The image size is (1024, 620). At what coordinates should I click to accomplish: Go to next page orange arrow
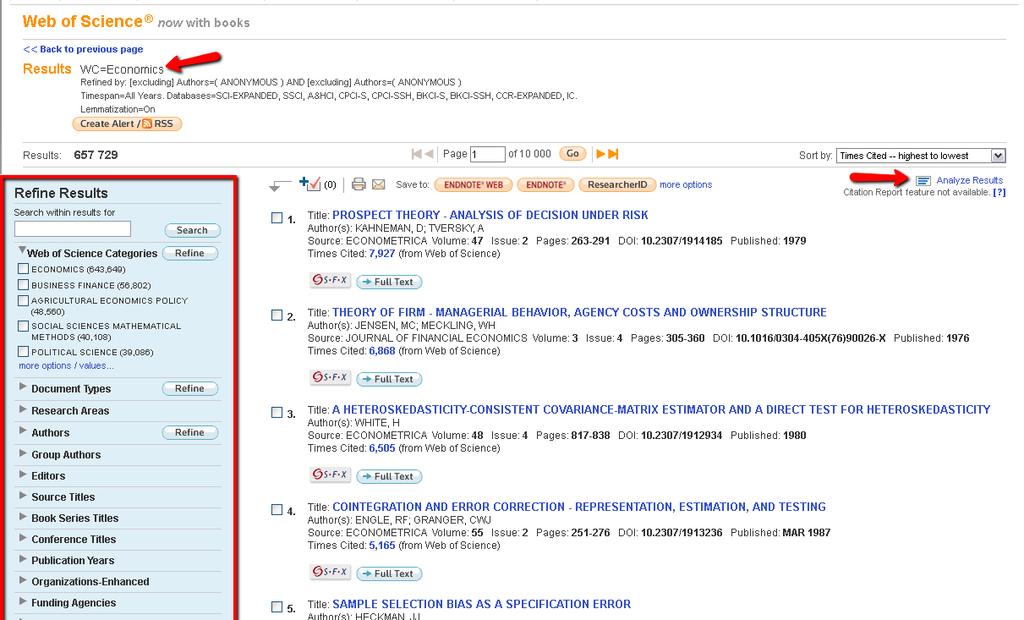(600, 154)
